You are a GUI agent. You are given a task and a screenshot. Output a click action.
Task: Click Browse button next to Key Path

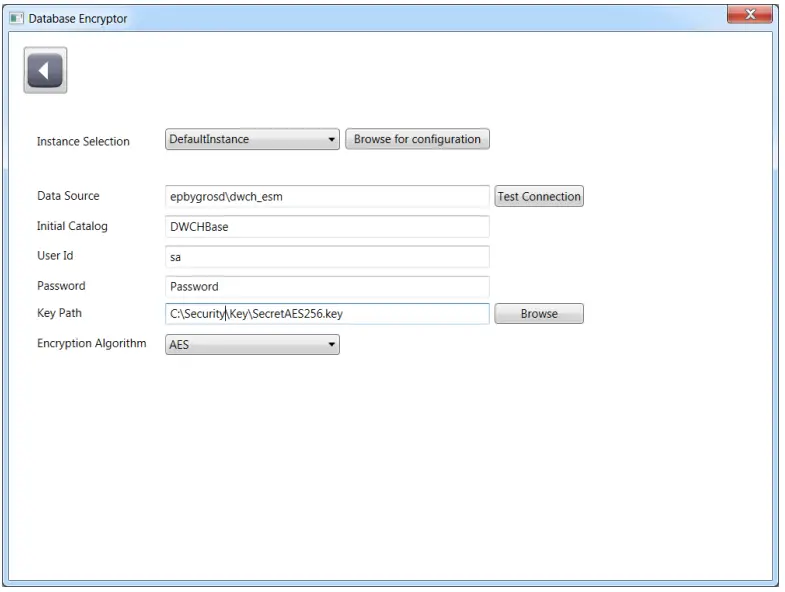[x=539, y=314]
